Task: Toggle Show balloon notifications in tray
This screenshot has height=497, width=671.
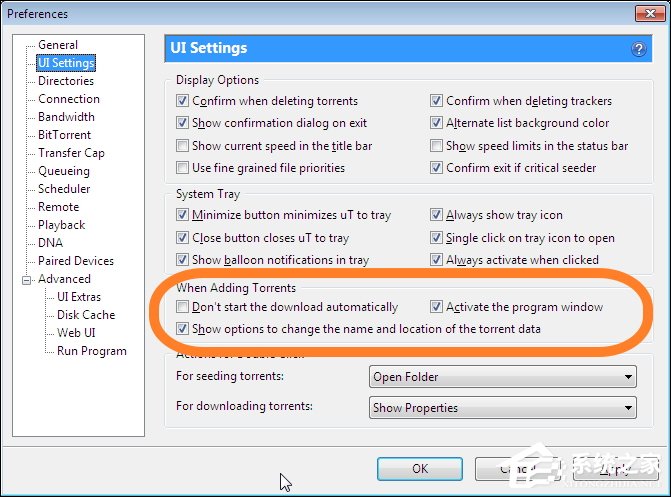Action: click(x=182, y=259)
